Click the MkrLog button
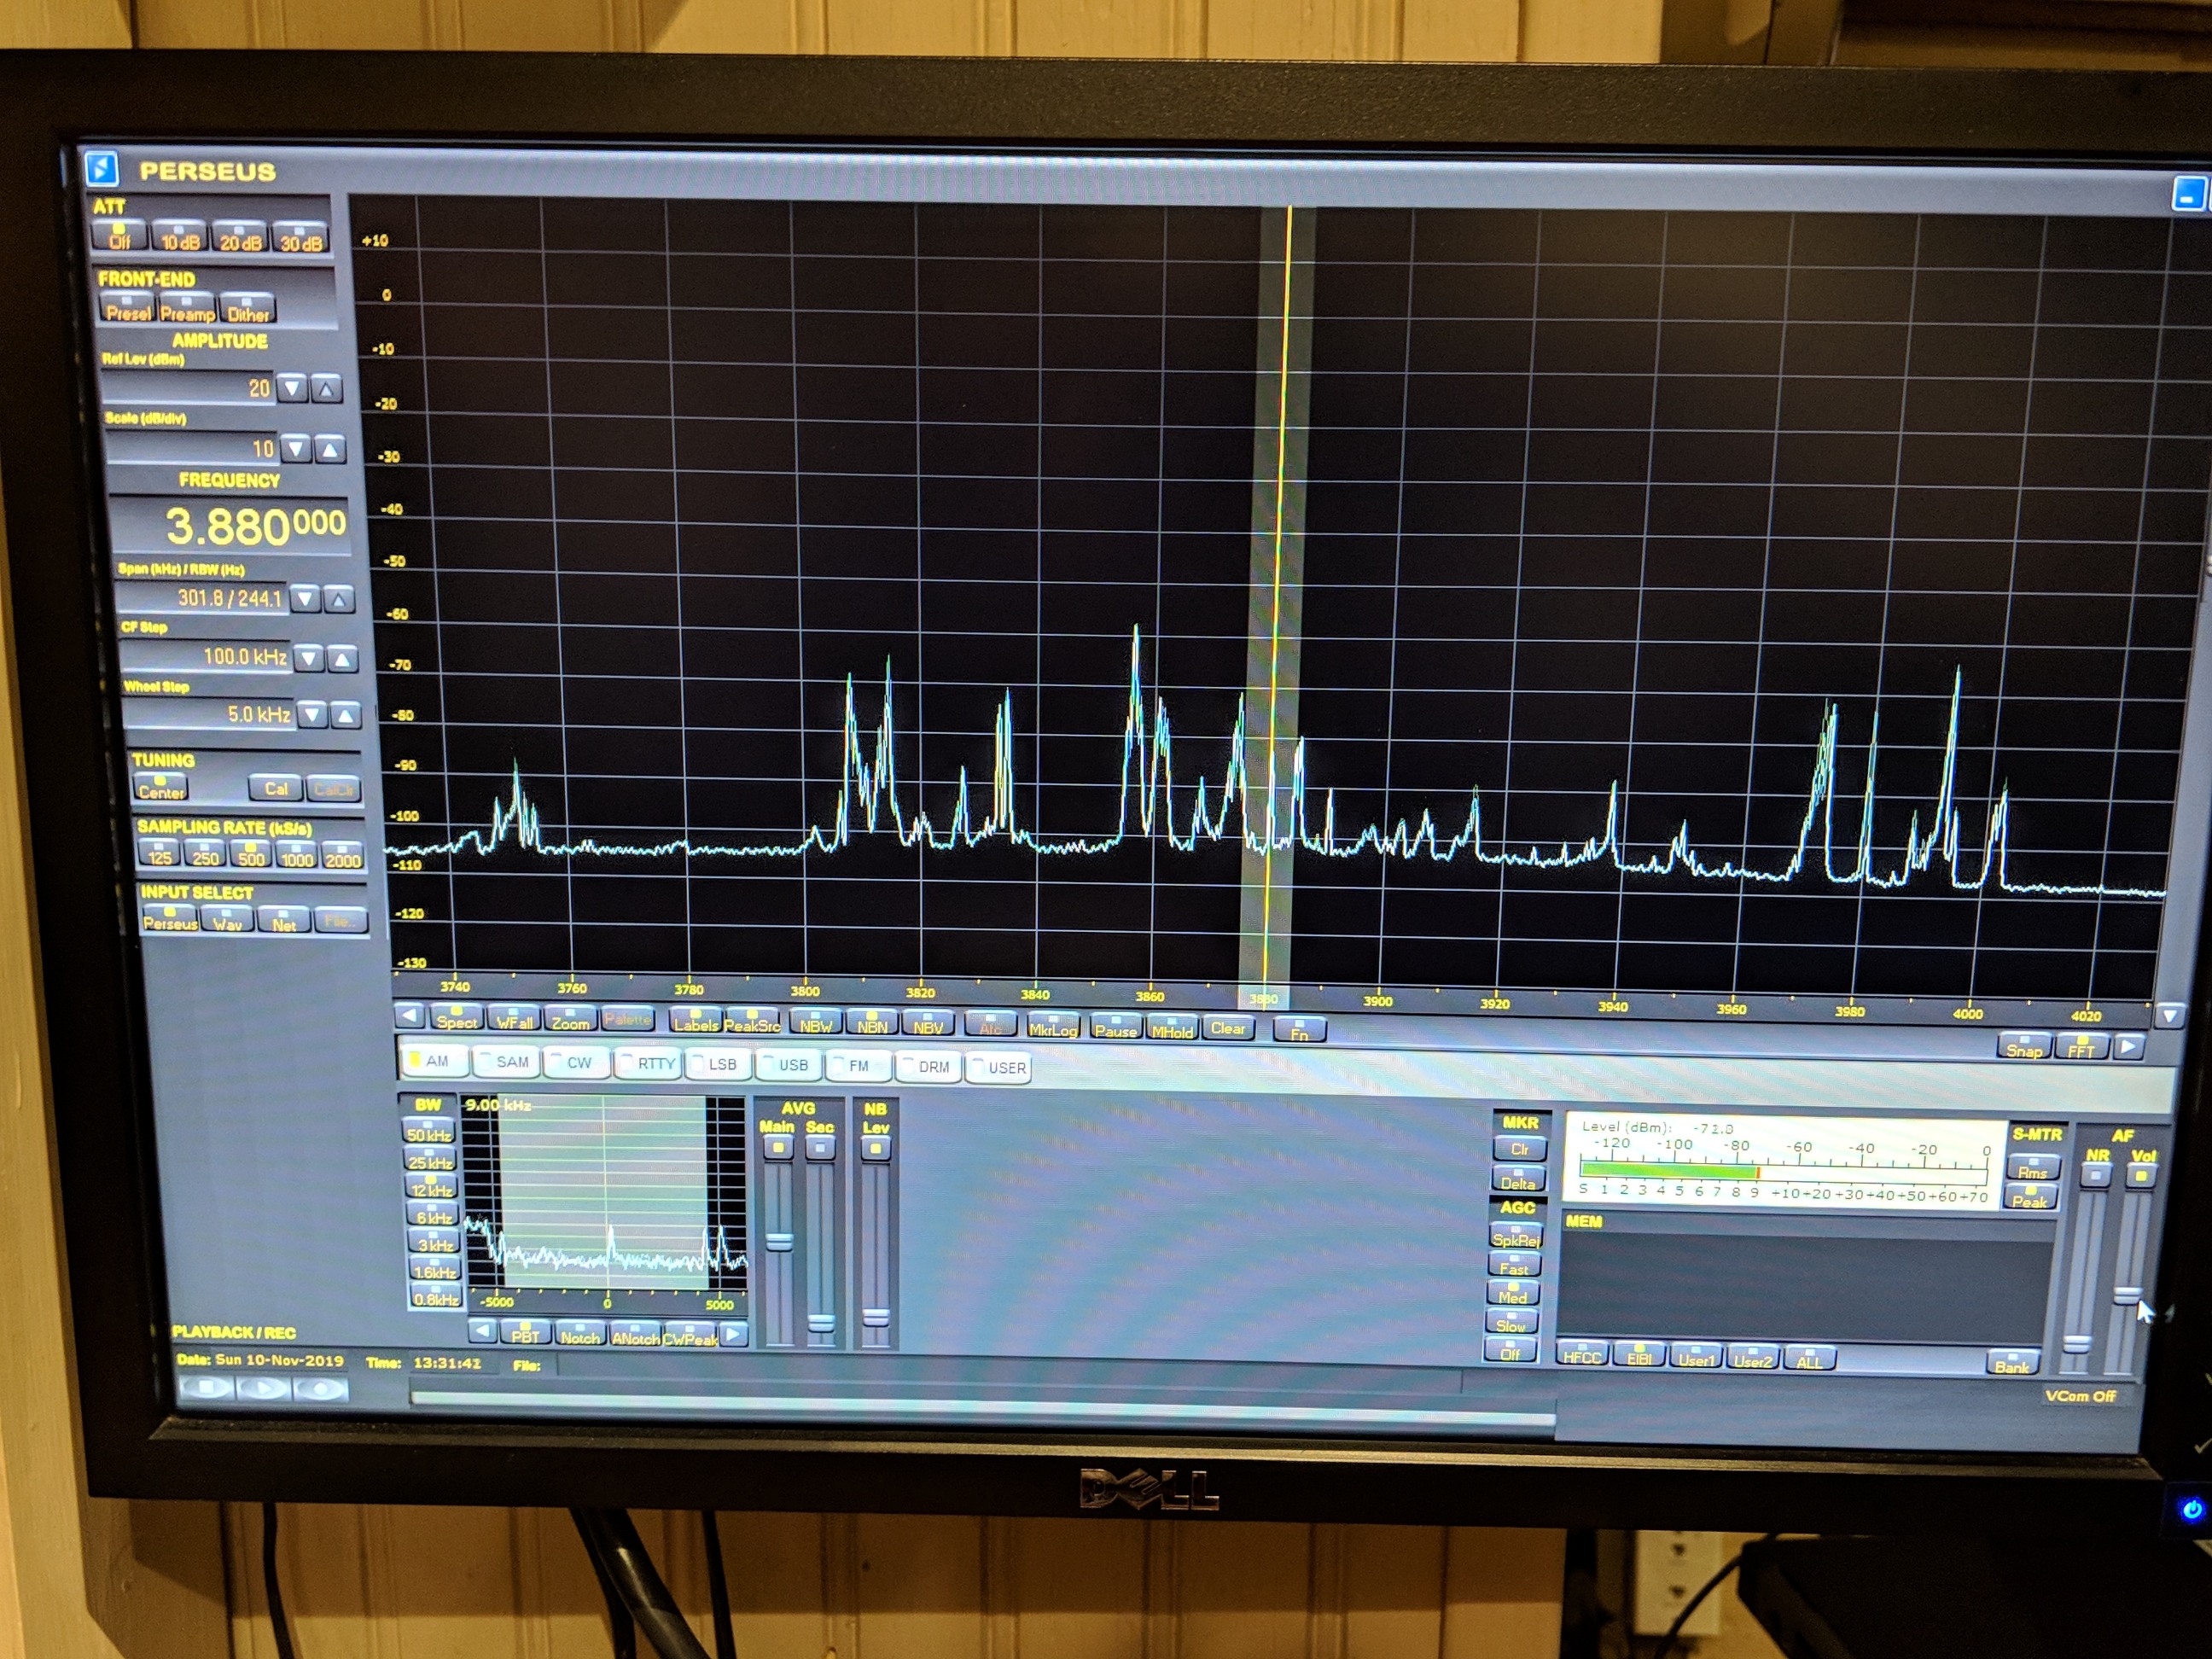The width and height of the screenshot is (2212, 1659). [1053, 1027]
